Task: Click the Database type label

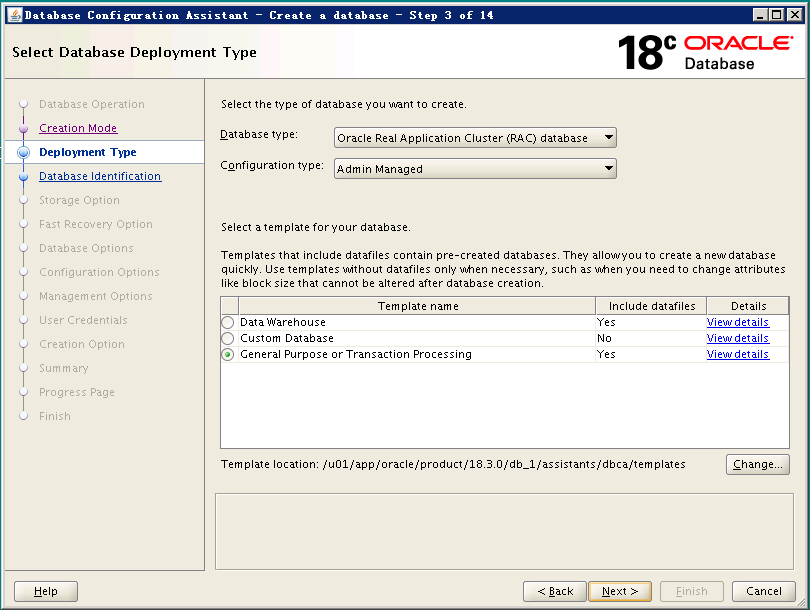Action: (x=259, y=135)
